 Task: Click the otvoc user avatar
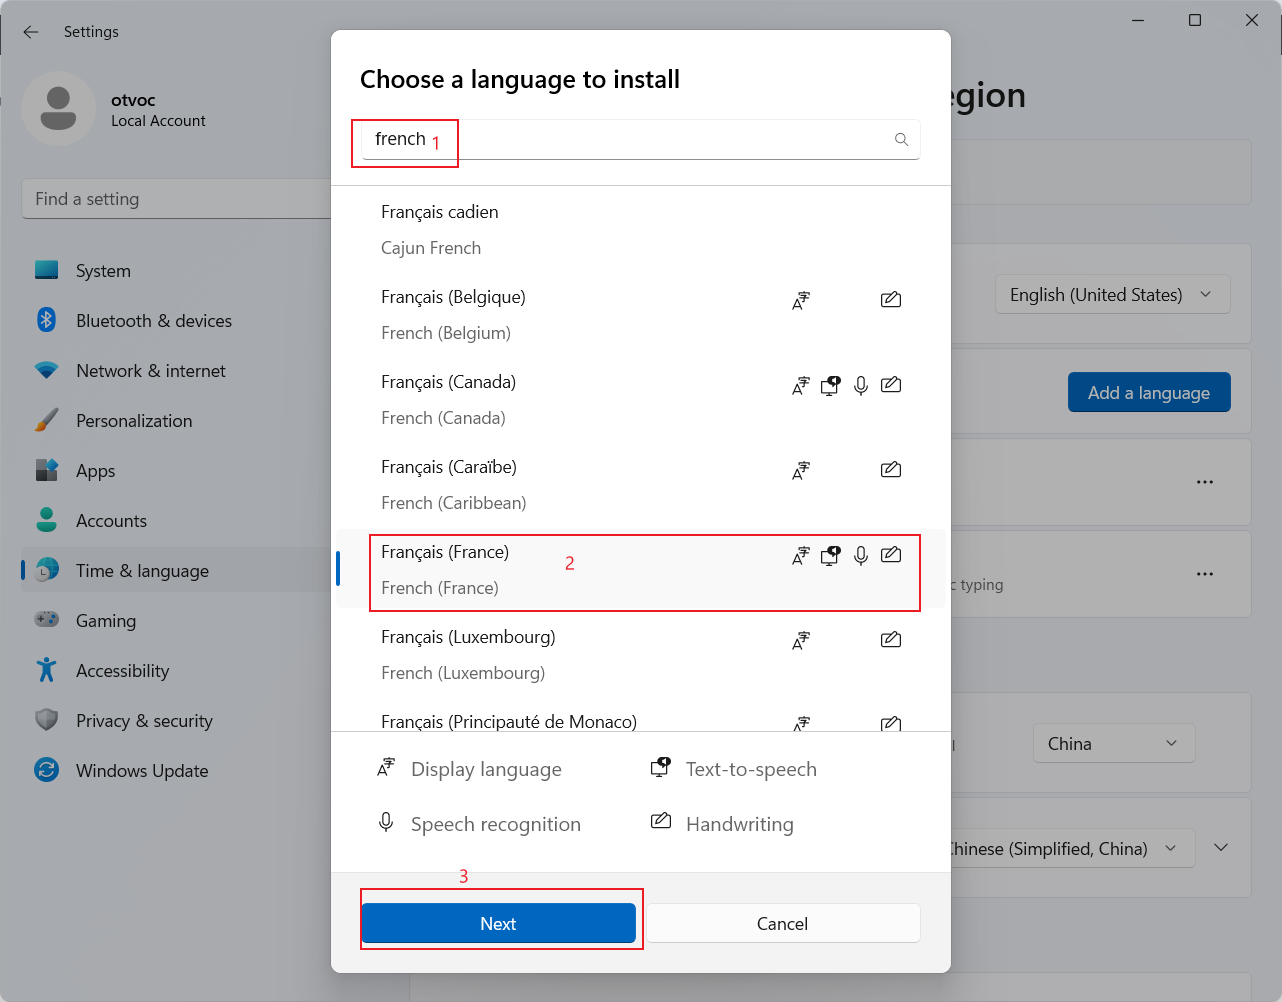tap(58, 109)
